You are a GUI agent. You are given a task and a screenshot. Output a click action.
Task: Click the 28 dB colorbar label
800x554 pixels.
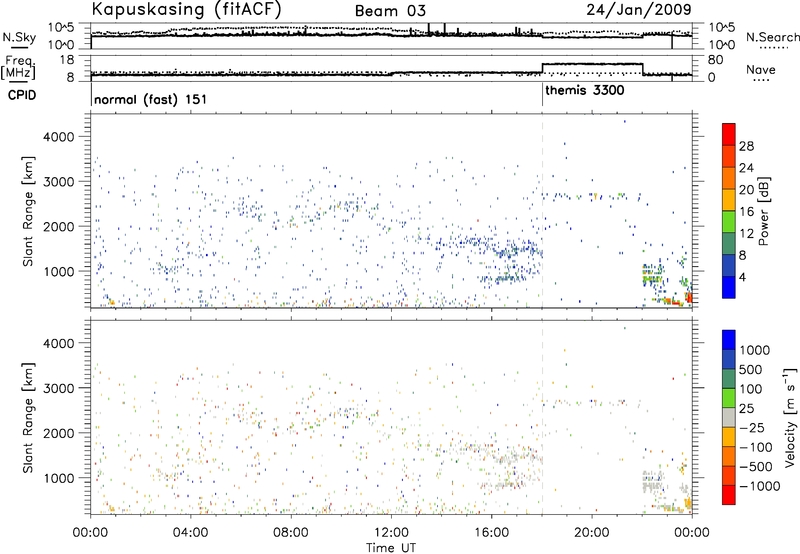[746, 146]
